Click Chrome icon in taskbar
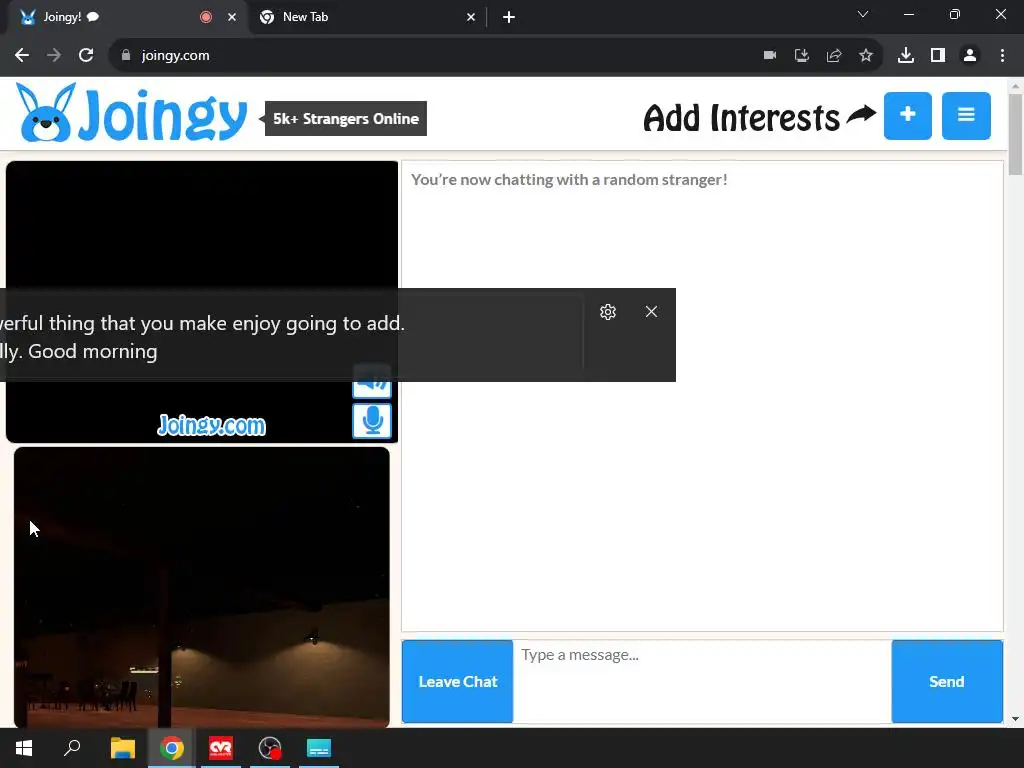Viewport: 1024px width, 768px height. 172,748
